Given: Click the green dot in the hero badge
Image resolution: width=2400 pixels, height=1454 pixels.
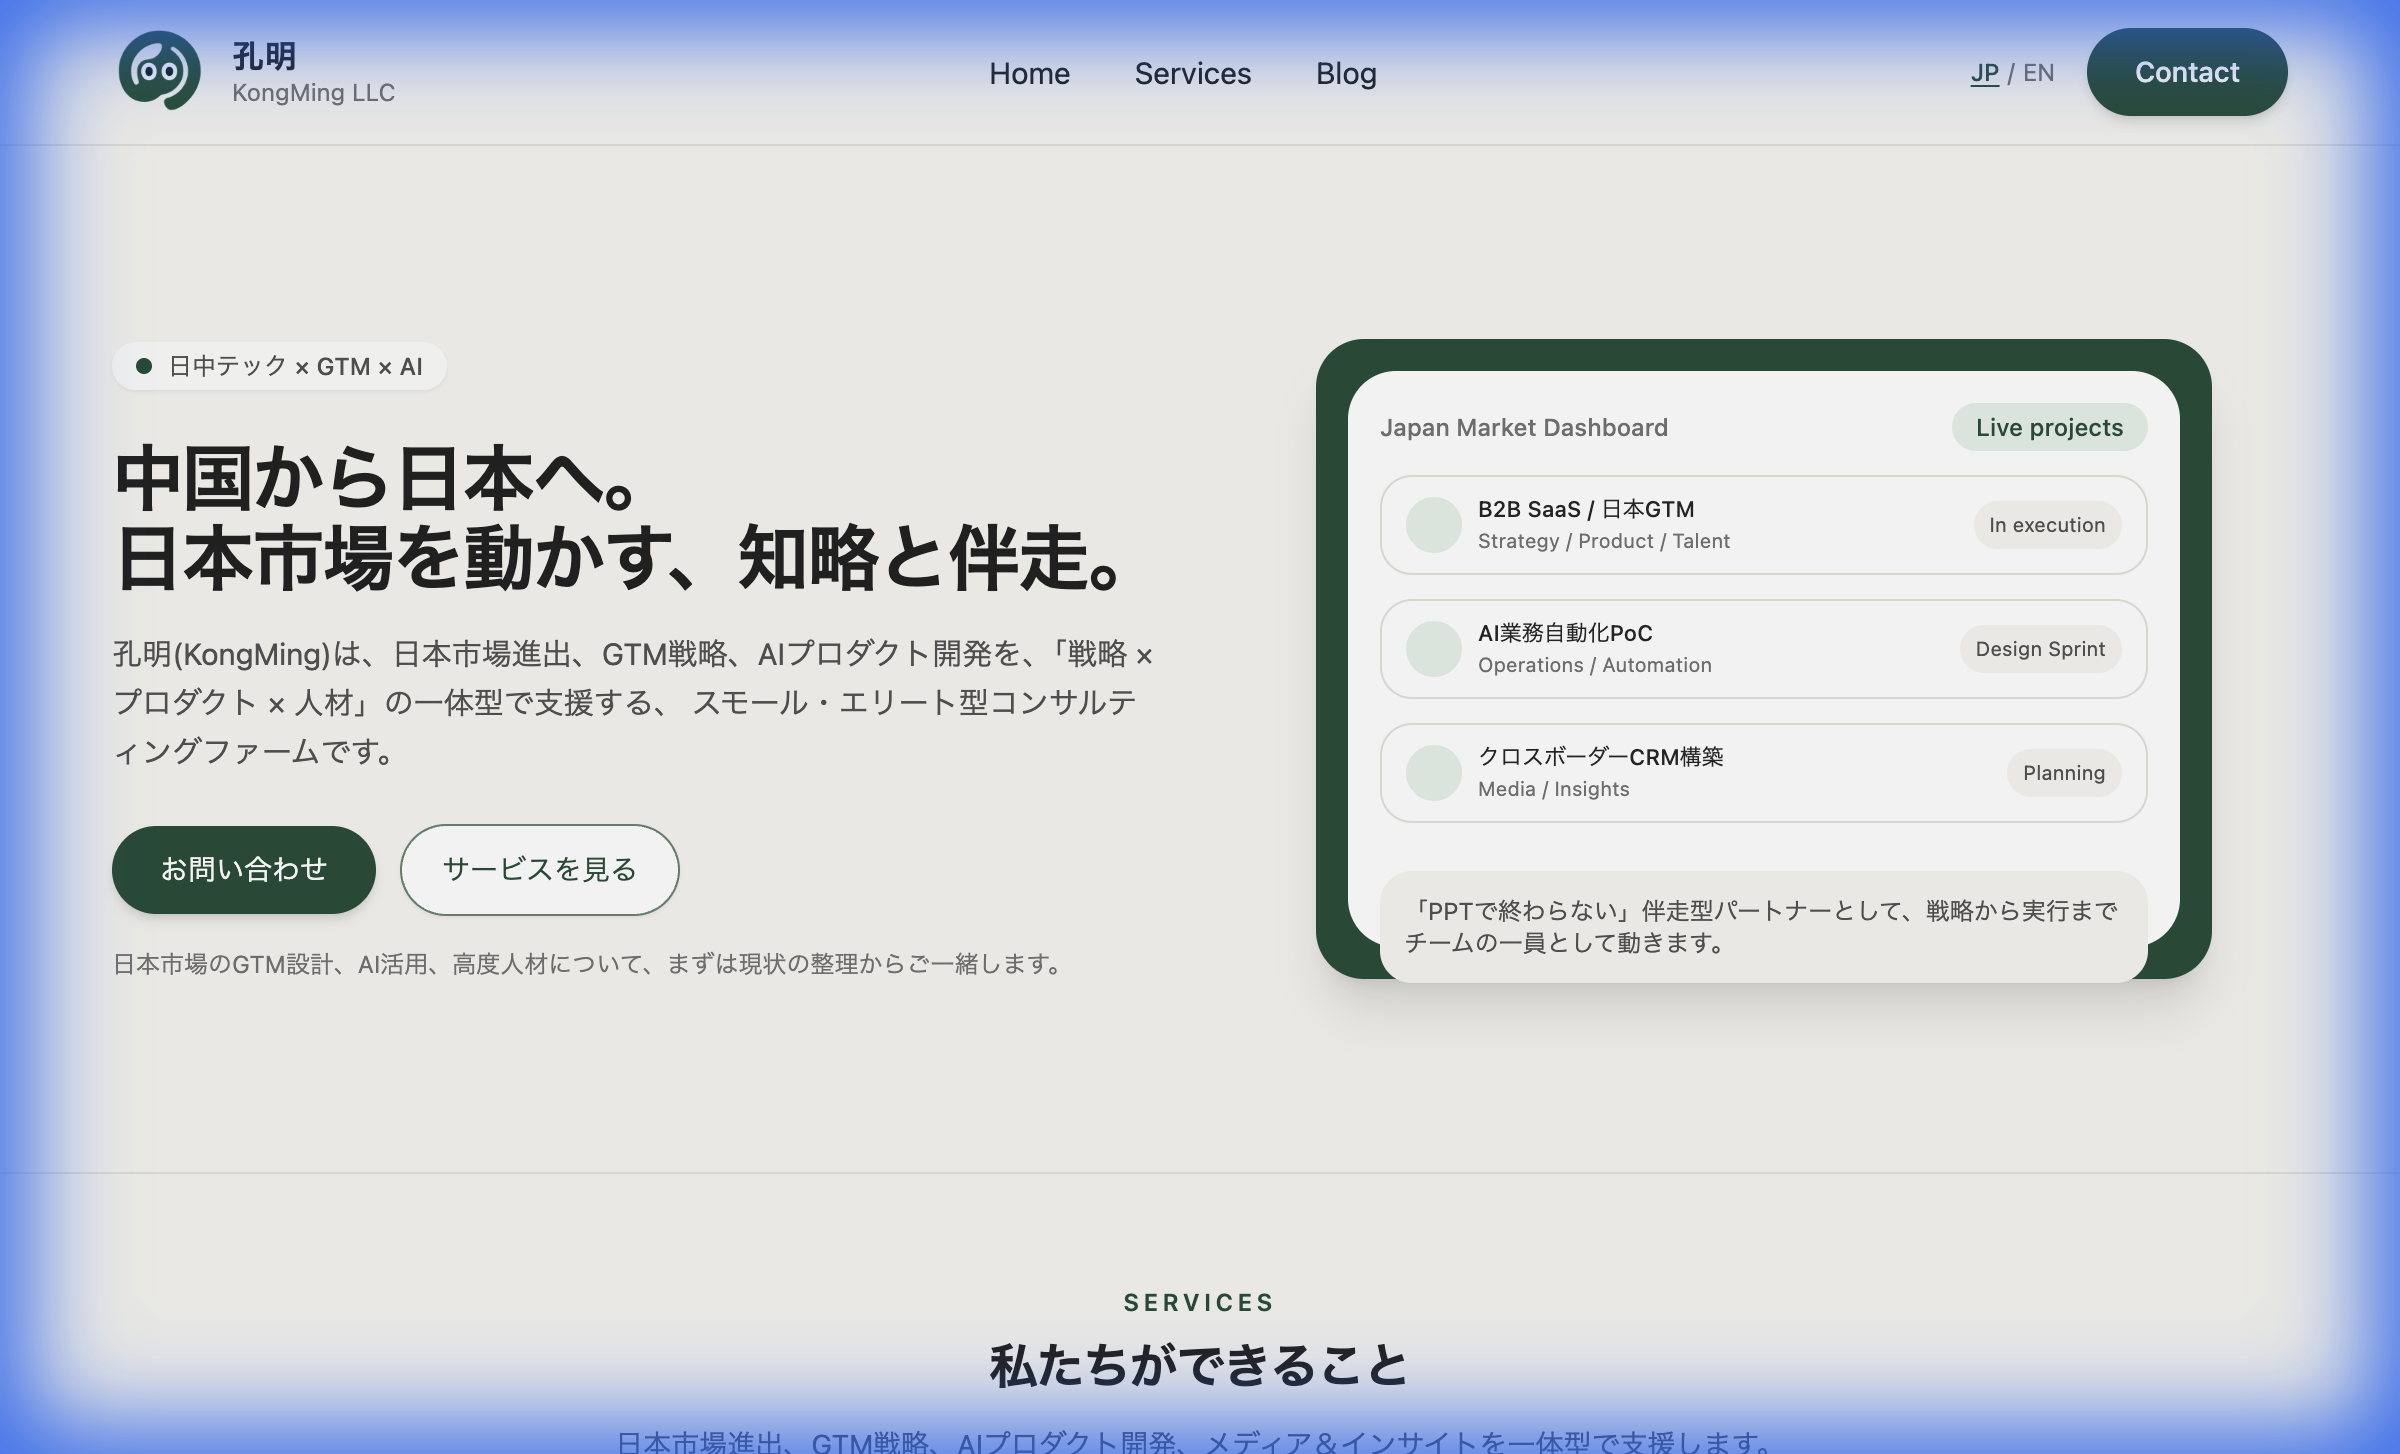Looking at the screenshot, I should (143, 366).
